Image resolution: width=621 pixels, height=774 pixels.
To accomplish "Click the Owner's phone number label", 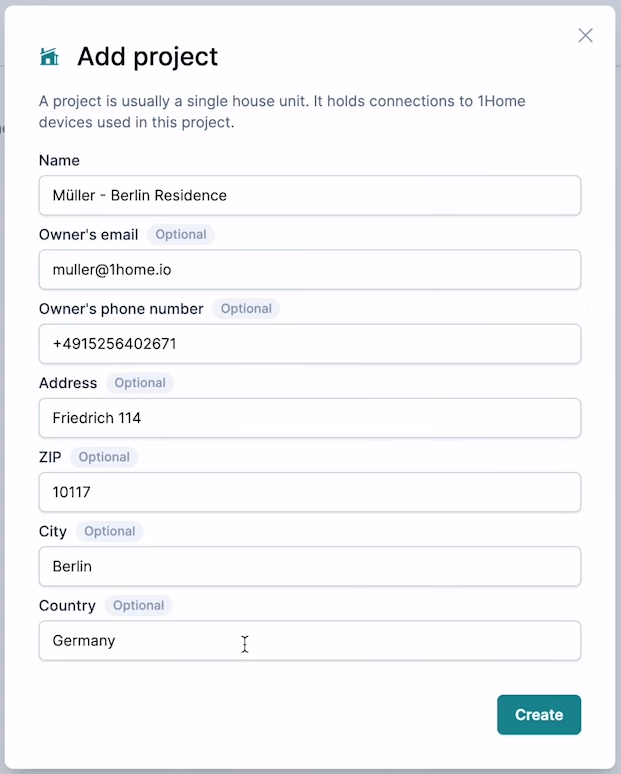I will tap(121, 309).
